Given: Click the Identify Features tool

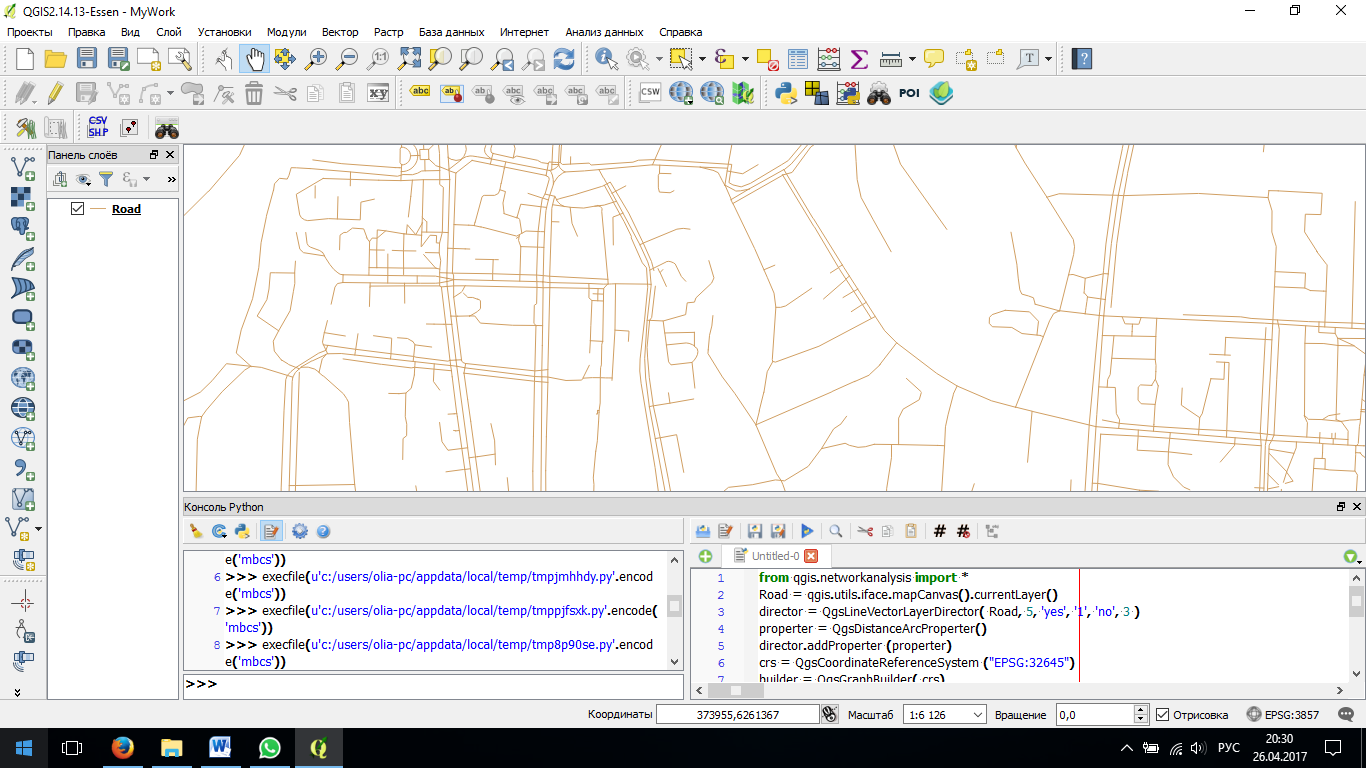Looking at the screenshot, I should (606, 59).
